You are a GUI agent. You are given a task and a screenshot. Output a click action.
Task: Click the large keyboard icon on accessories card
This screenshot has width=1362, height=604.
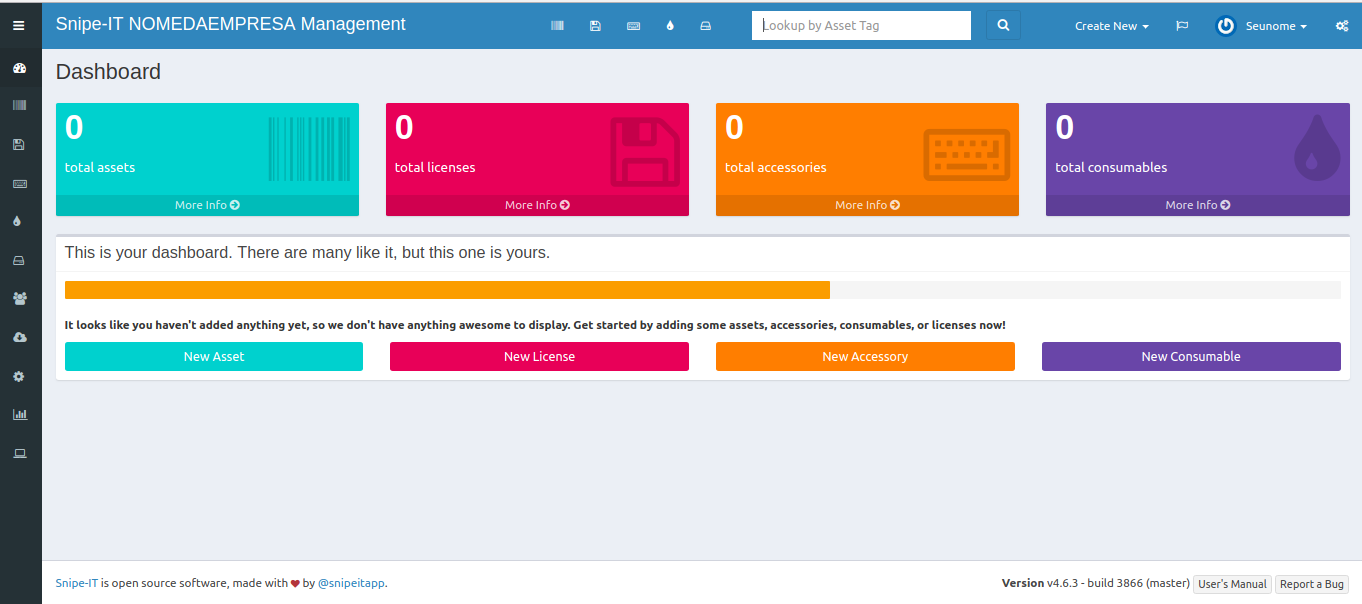click(967, 154)
